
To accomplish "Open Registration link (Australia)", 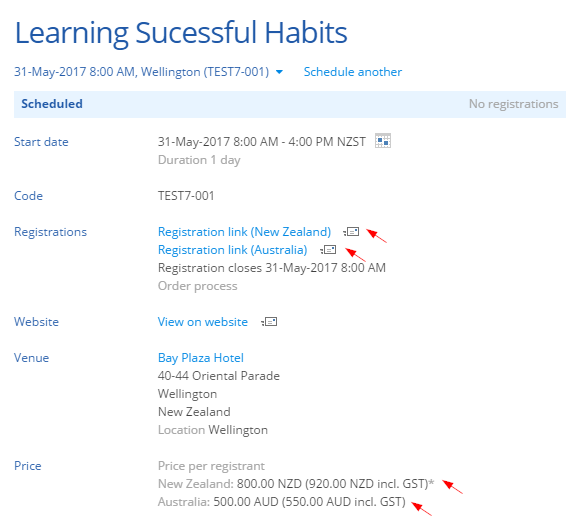I will point(232,250).
